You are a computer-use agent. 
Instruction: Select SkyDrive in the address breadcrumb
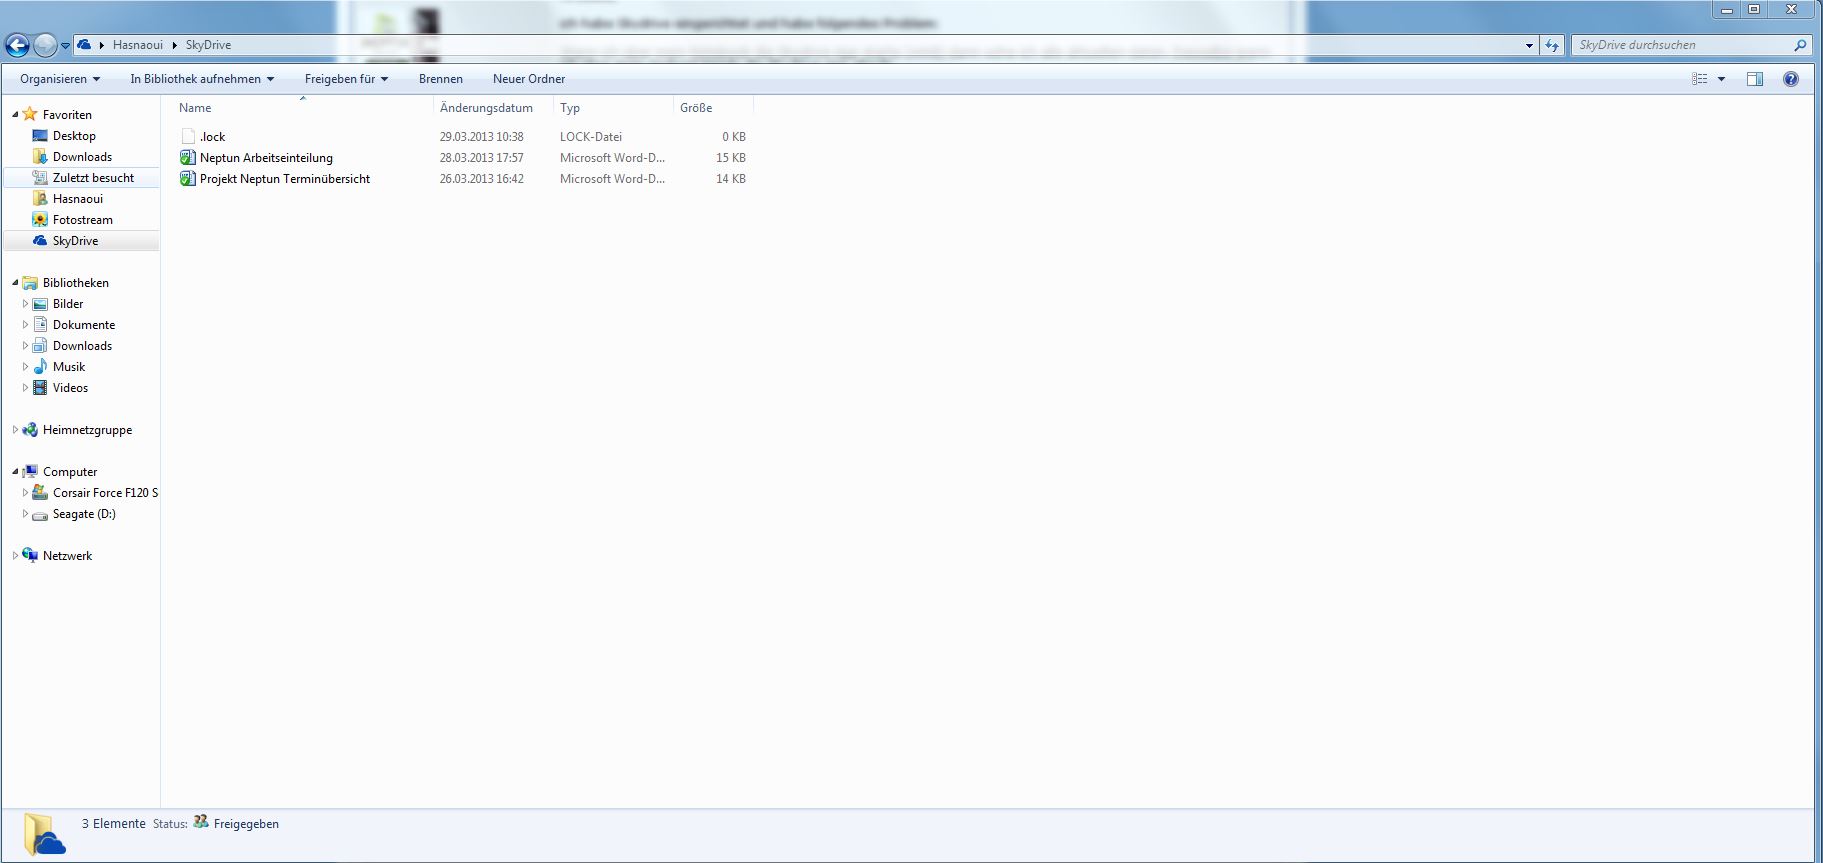point(208,45)
